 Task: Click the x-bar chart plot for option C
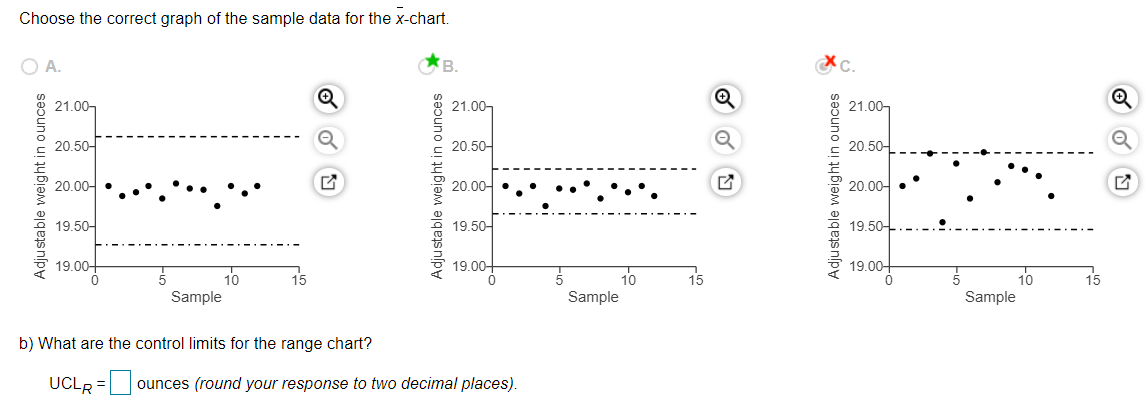(990, 186)
